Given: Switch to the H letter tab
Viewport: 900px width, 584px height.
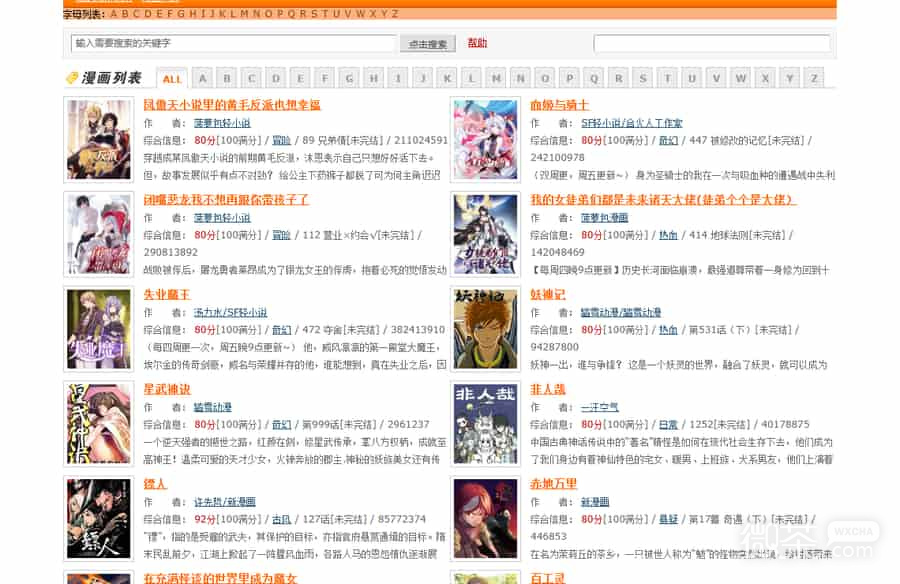Looking at the screenshot, I should click(x=374, y=78).
